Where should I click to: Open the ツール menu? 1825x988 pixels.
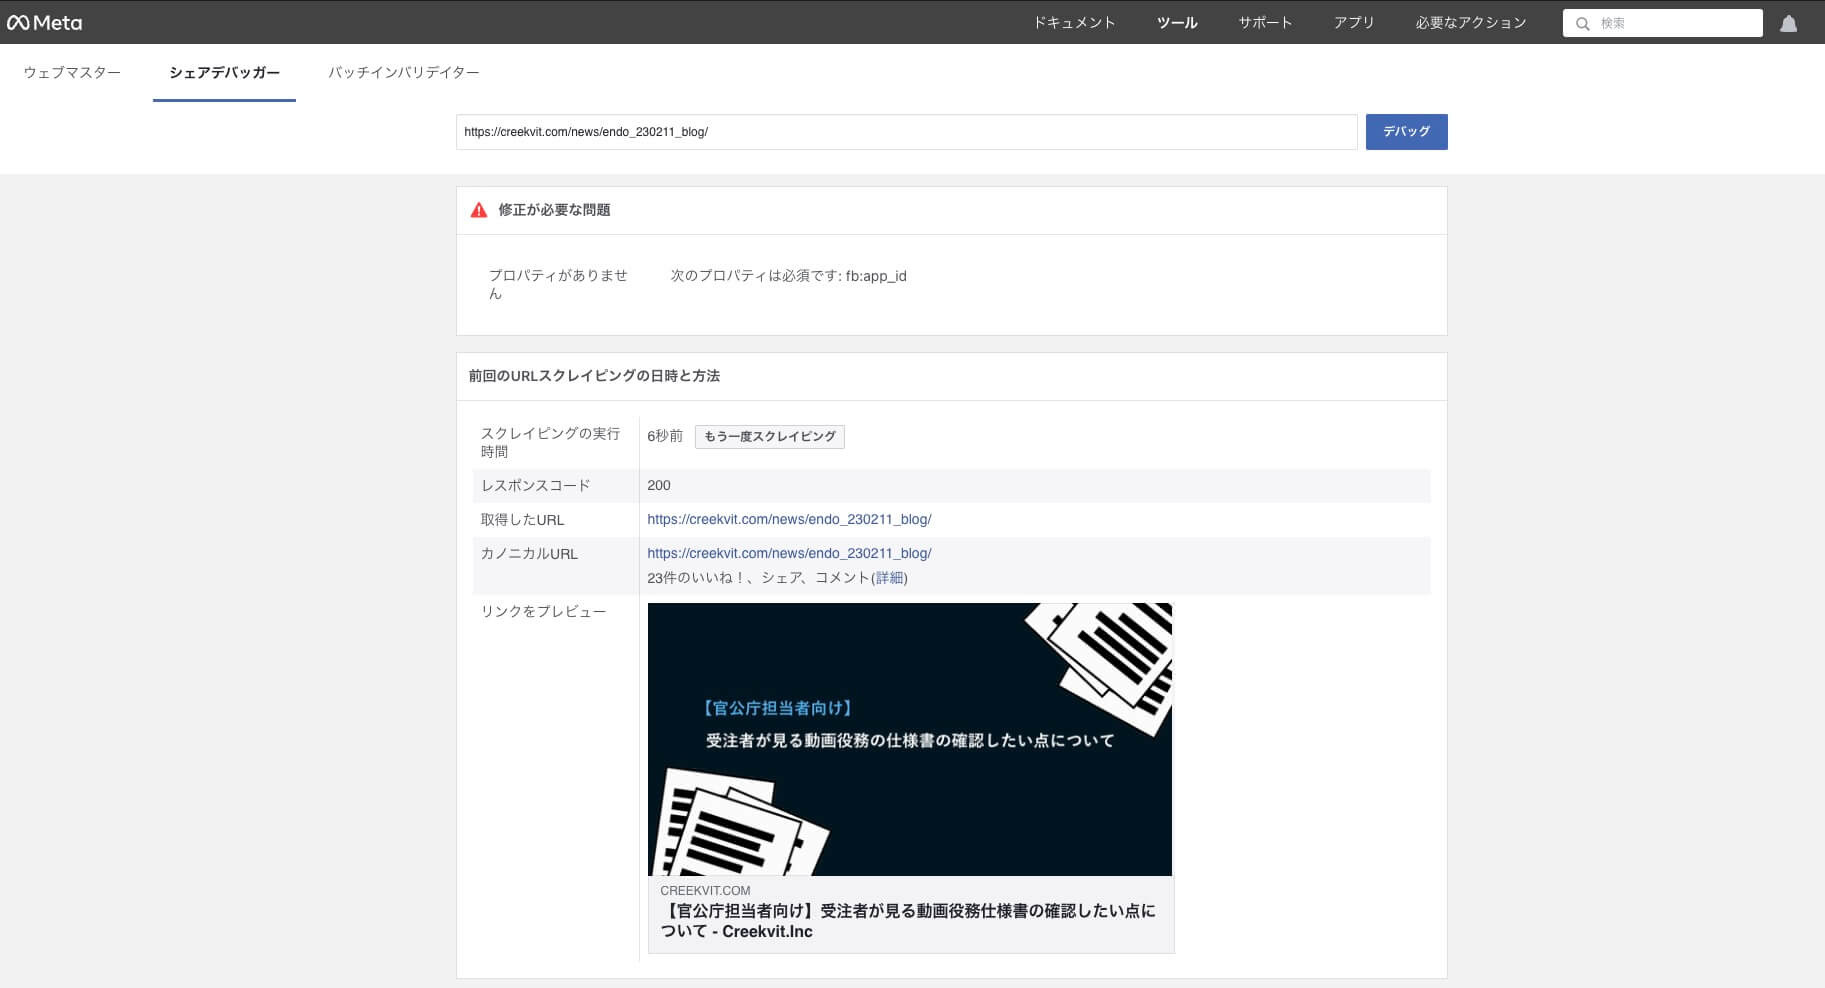coord(1176,22)
